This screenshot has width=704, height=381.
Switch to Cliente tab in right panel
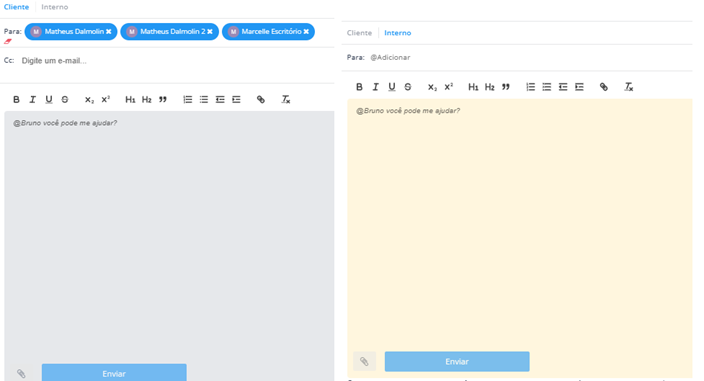(x=359, y=33)
